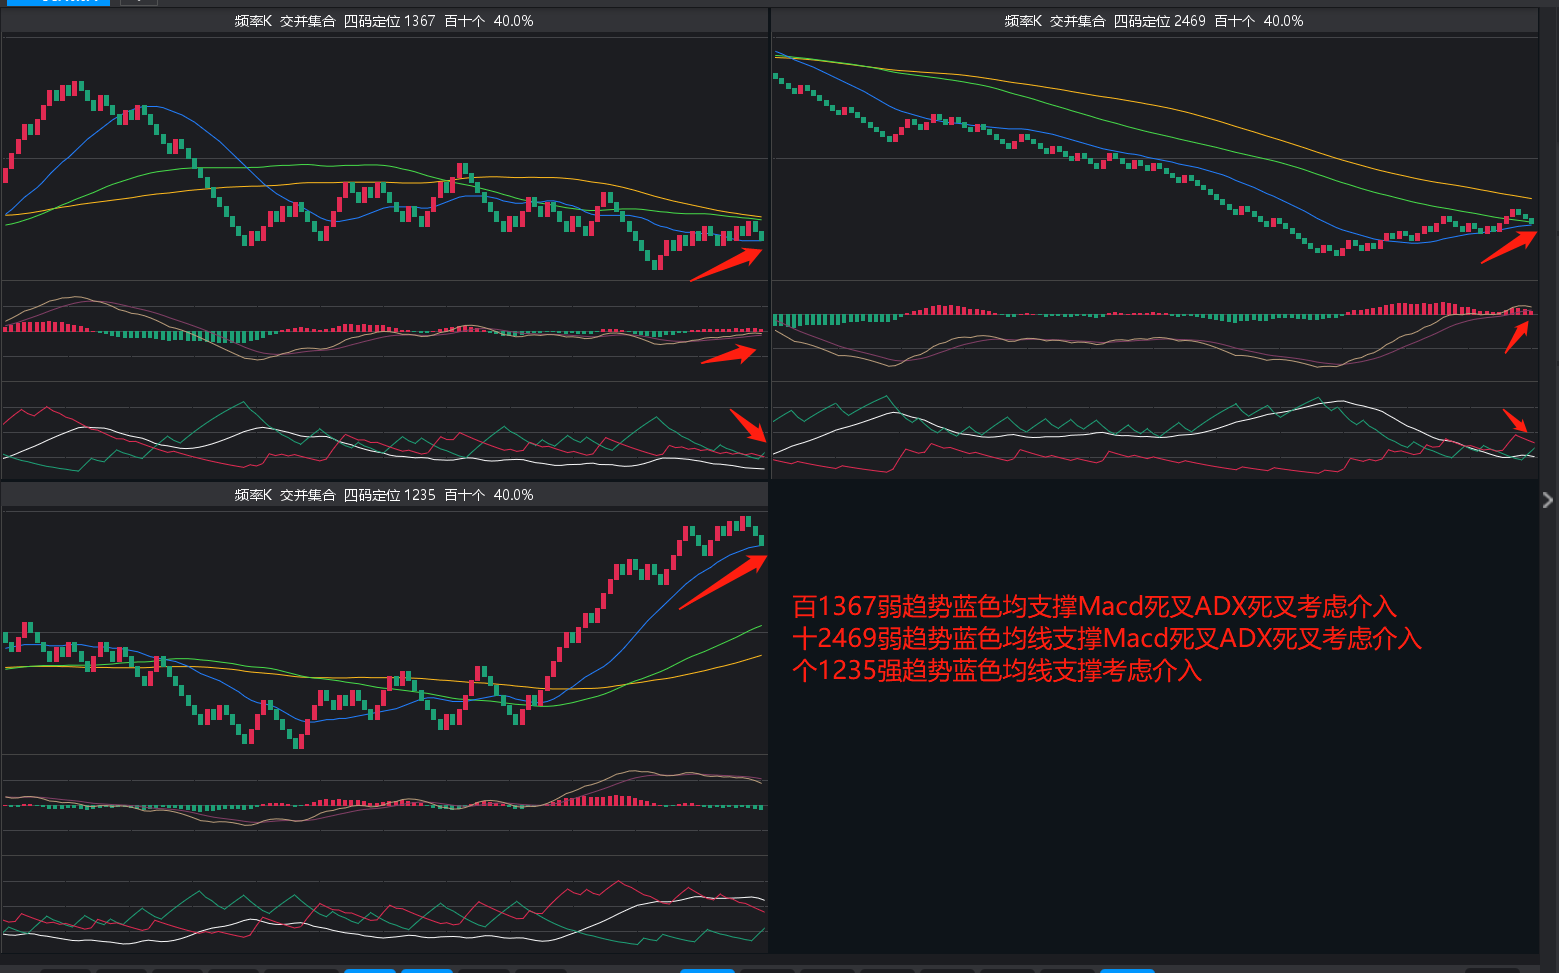Focus the 1367 chart MACD histogram panel
The width and height of the screenshot is (1559, 973).
(385, 331)
